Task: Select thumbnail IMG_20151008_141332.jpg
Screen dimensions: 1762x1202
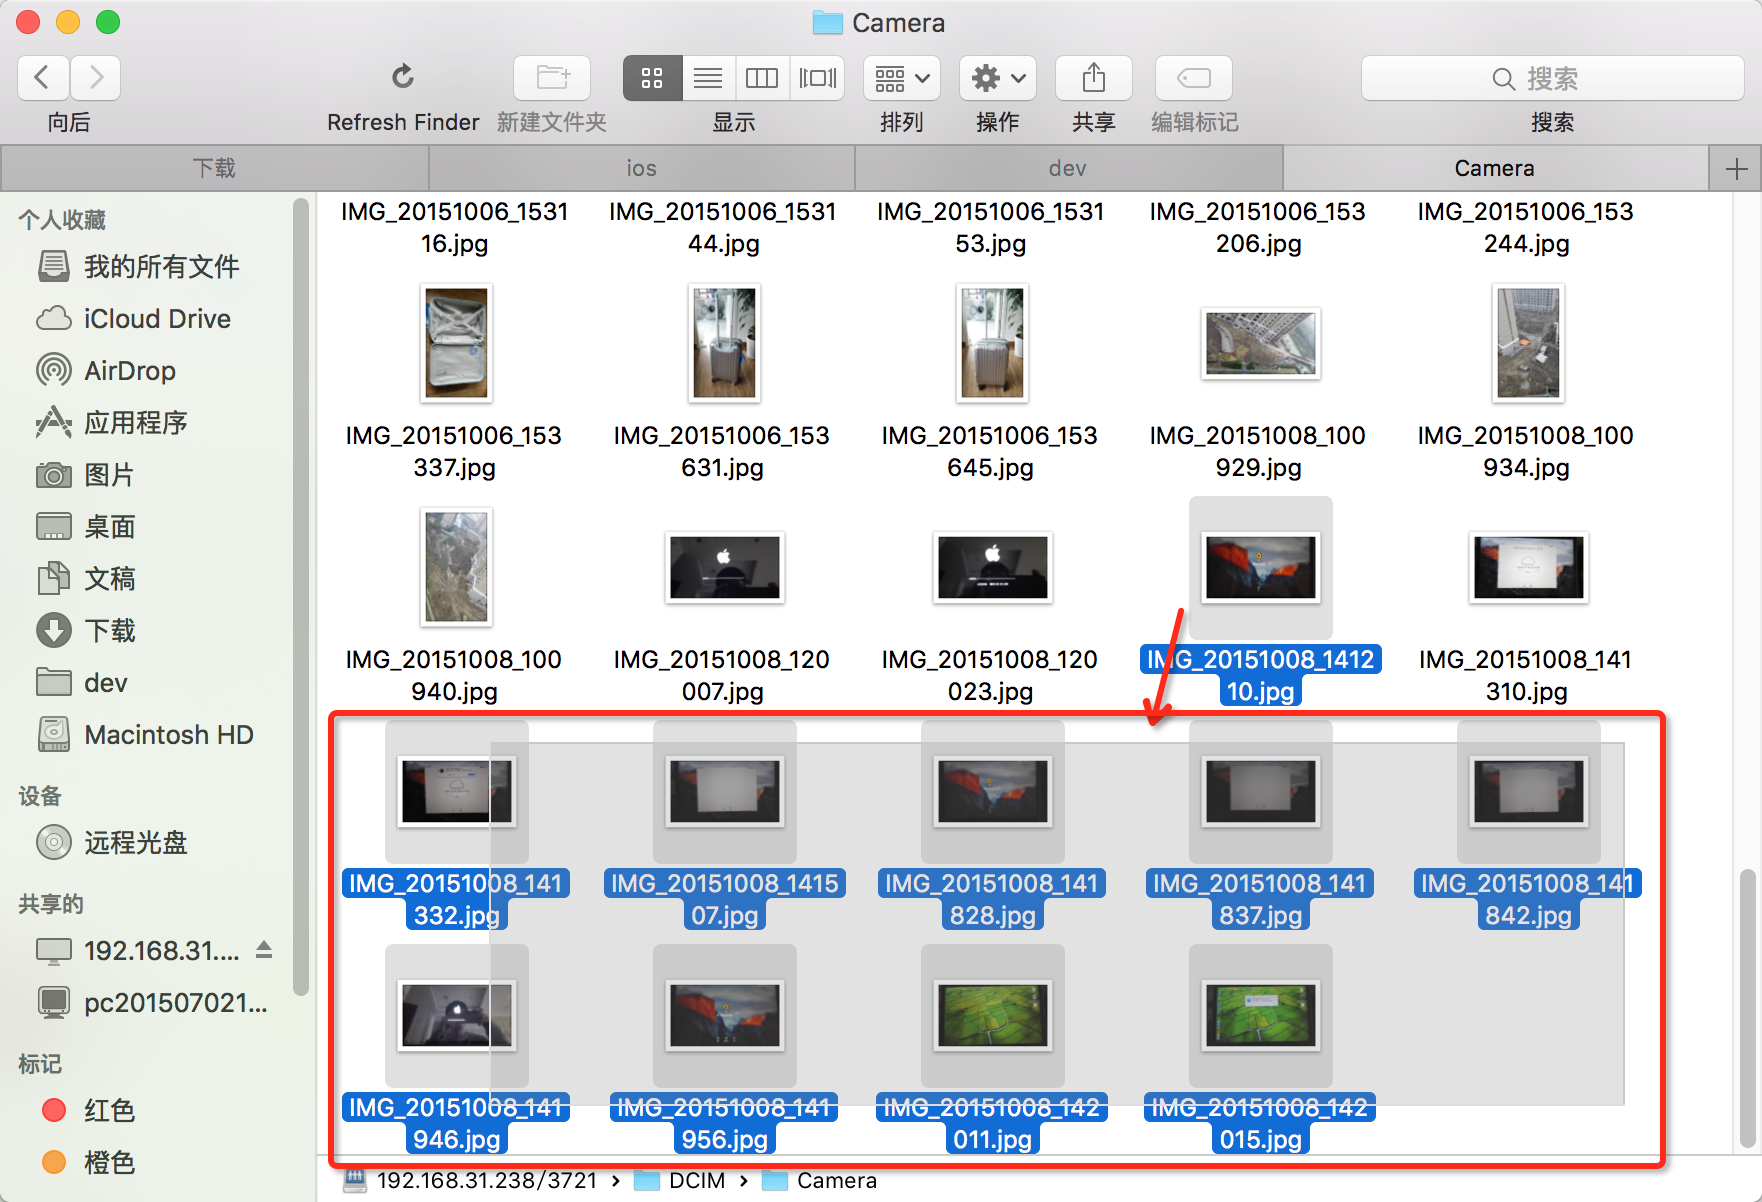Action: 456,791
